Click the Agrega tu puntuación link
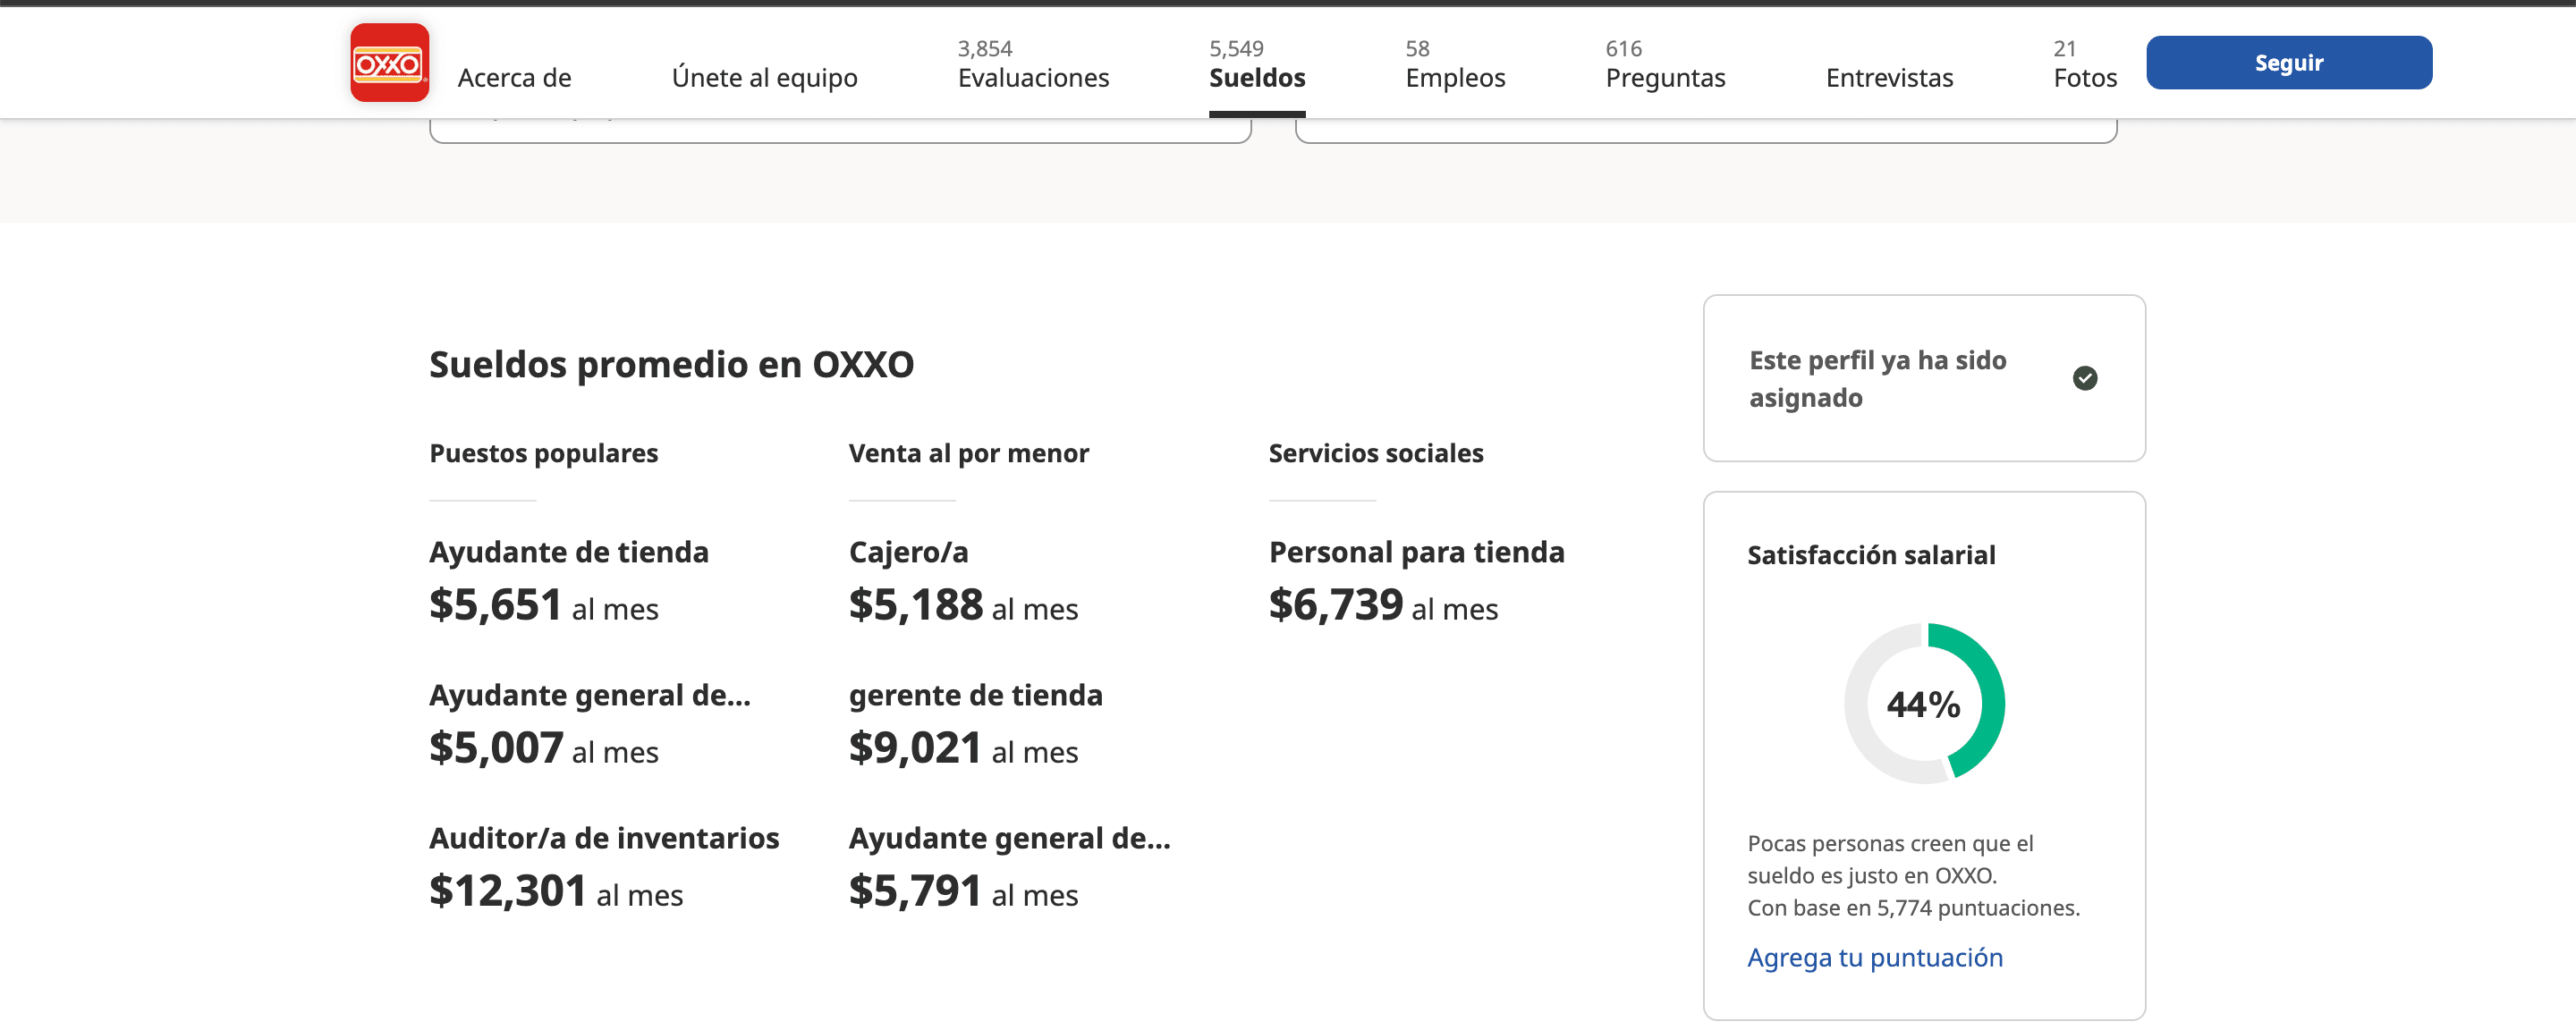 1875,958
